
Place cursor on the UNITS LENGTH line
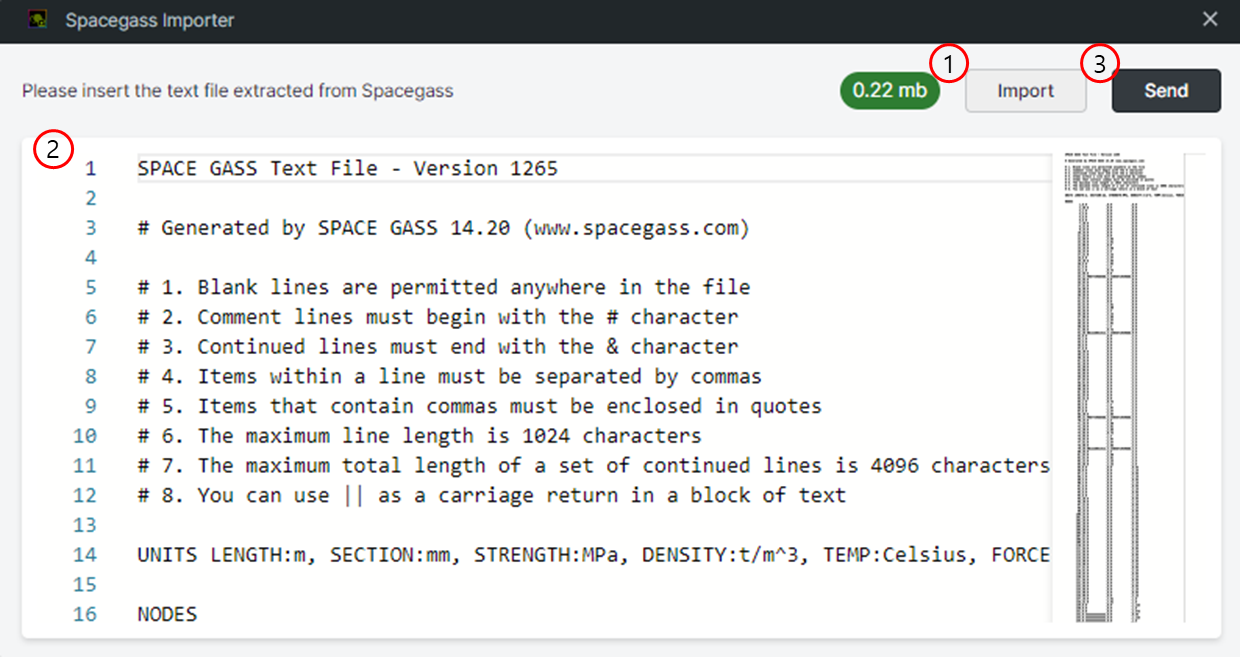pyautogui.click(x=594, y=555)
